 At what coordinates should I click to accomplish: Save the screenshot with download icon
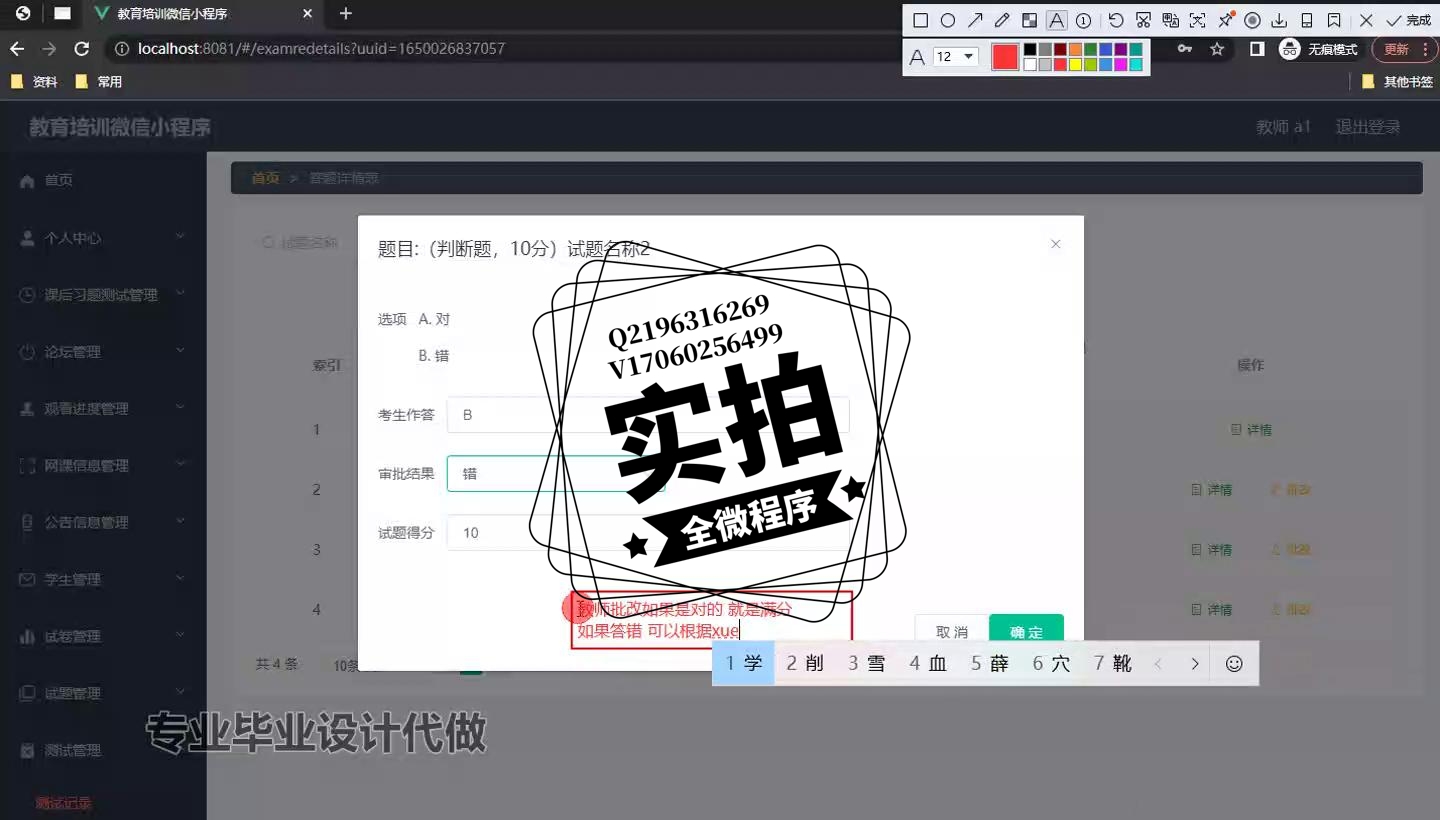click(1279, 20)
